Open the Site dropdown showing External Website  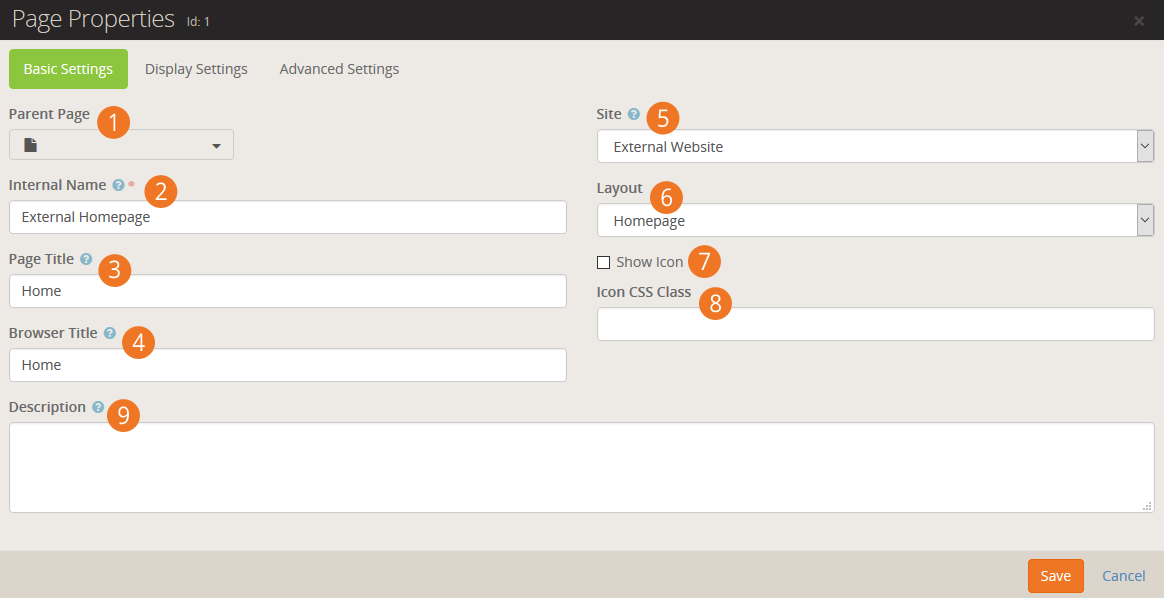coord(875,146)
